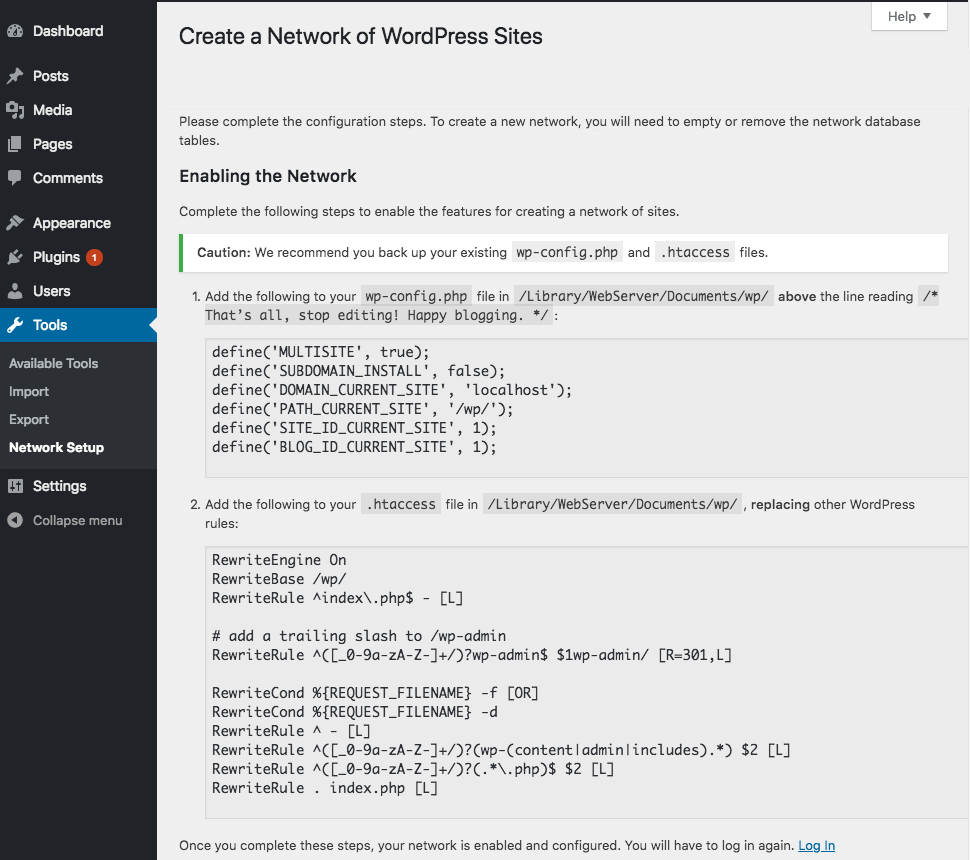
Task: Click the Pages icon in sidebar
Action: tap(15, 144)
